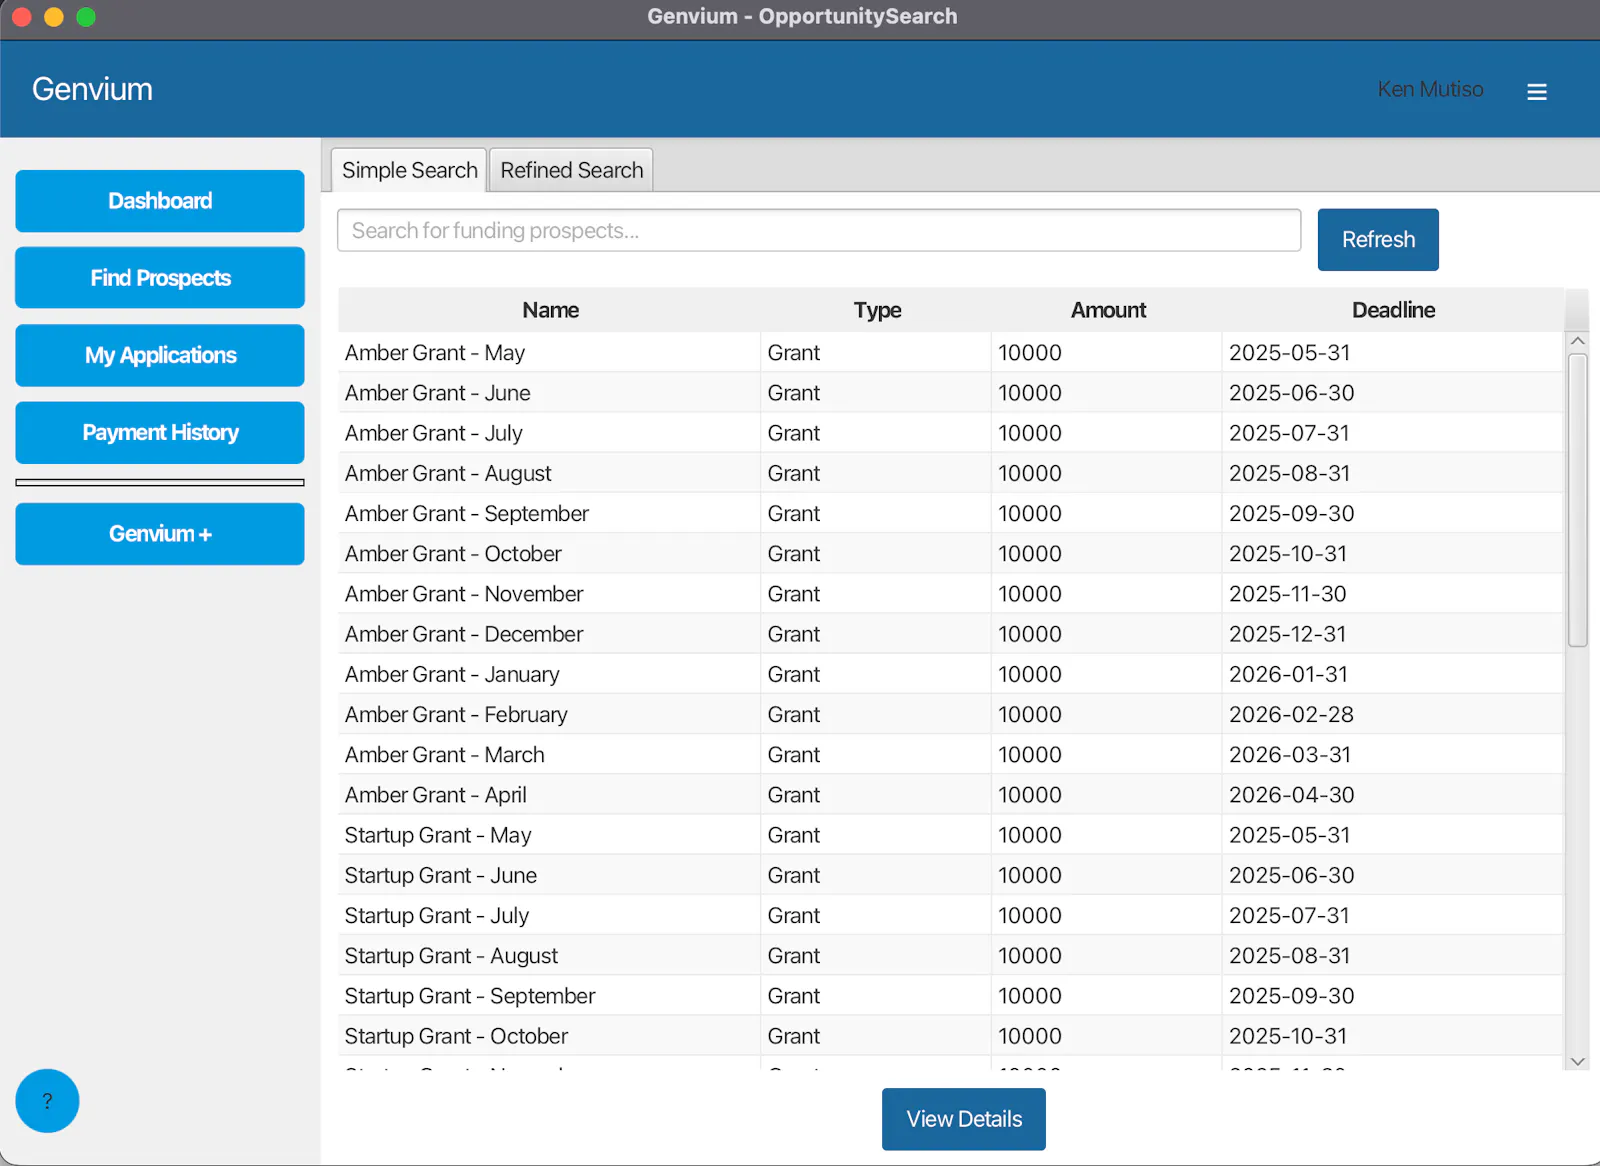Sort by the Amount column header
This screenshot has height=1166, width=1600.
click(1108, 310)
